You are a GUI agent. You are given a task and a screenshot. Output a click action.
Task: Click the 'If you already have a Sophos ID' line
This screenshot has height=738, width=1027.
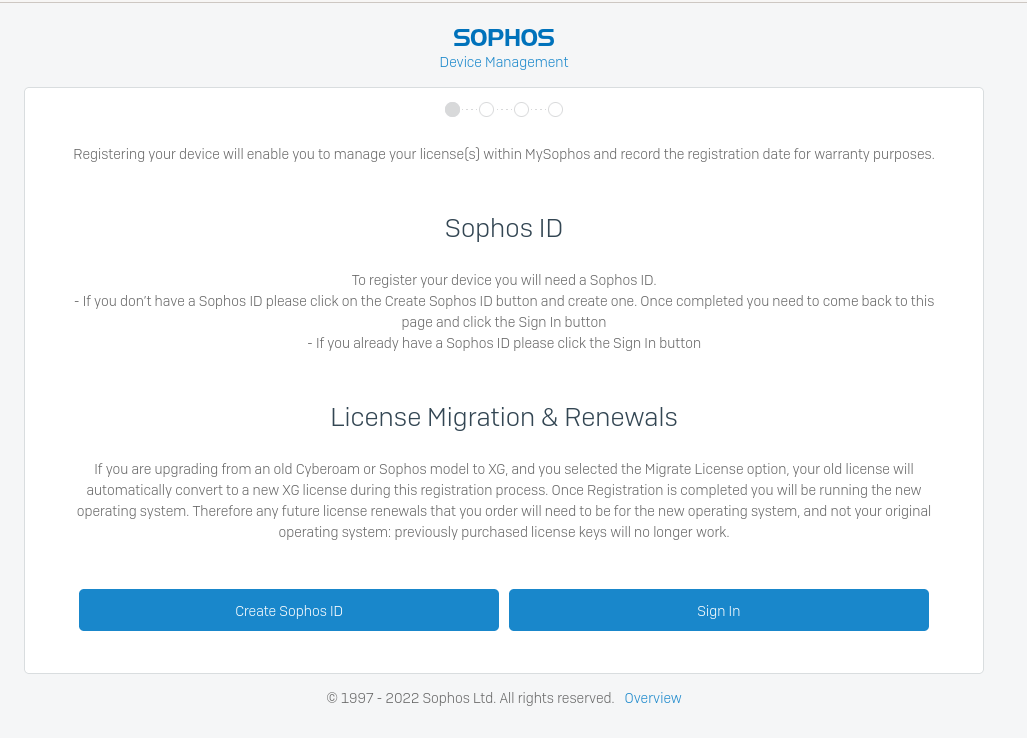503,343
